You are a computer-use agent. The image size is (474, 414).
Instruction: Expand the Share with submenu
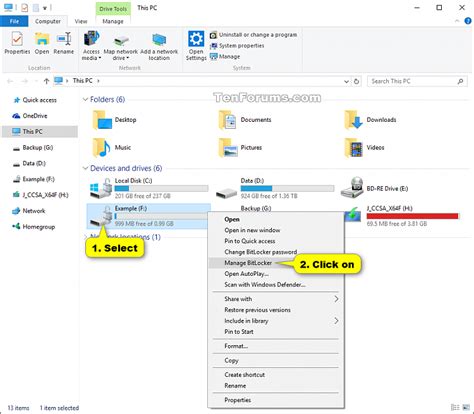(276, 299)
